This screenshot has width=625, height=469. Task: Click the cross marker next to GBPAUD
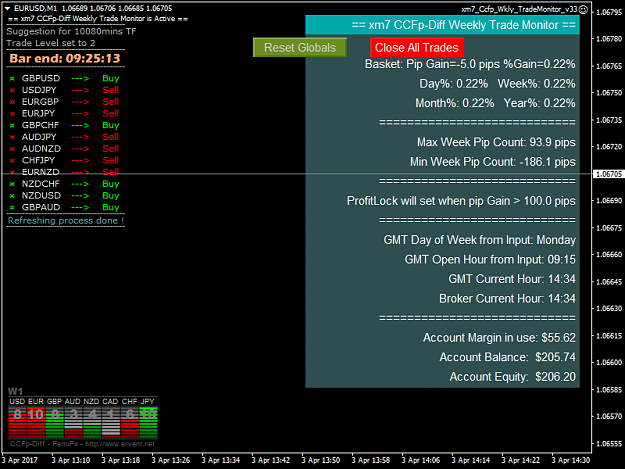pyautogui.click(x=12, y=208)
